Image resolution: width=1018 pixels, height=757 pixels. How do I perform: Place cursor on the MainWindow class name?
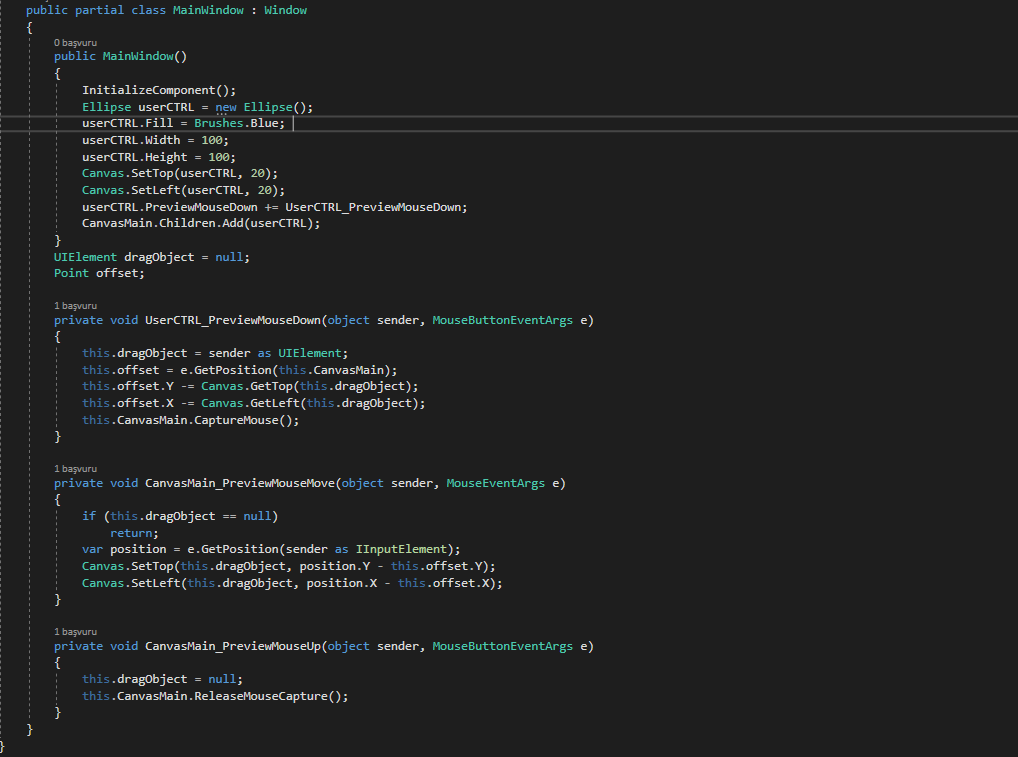(208, 9)
